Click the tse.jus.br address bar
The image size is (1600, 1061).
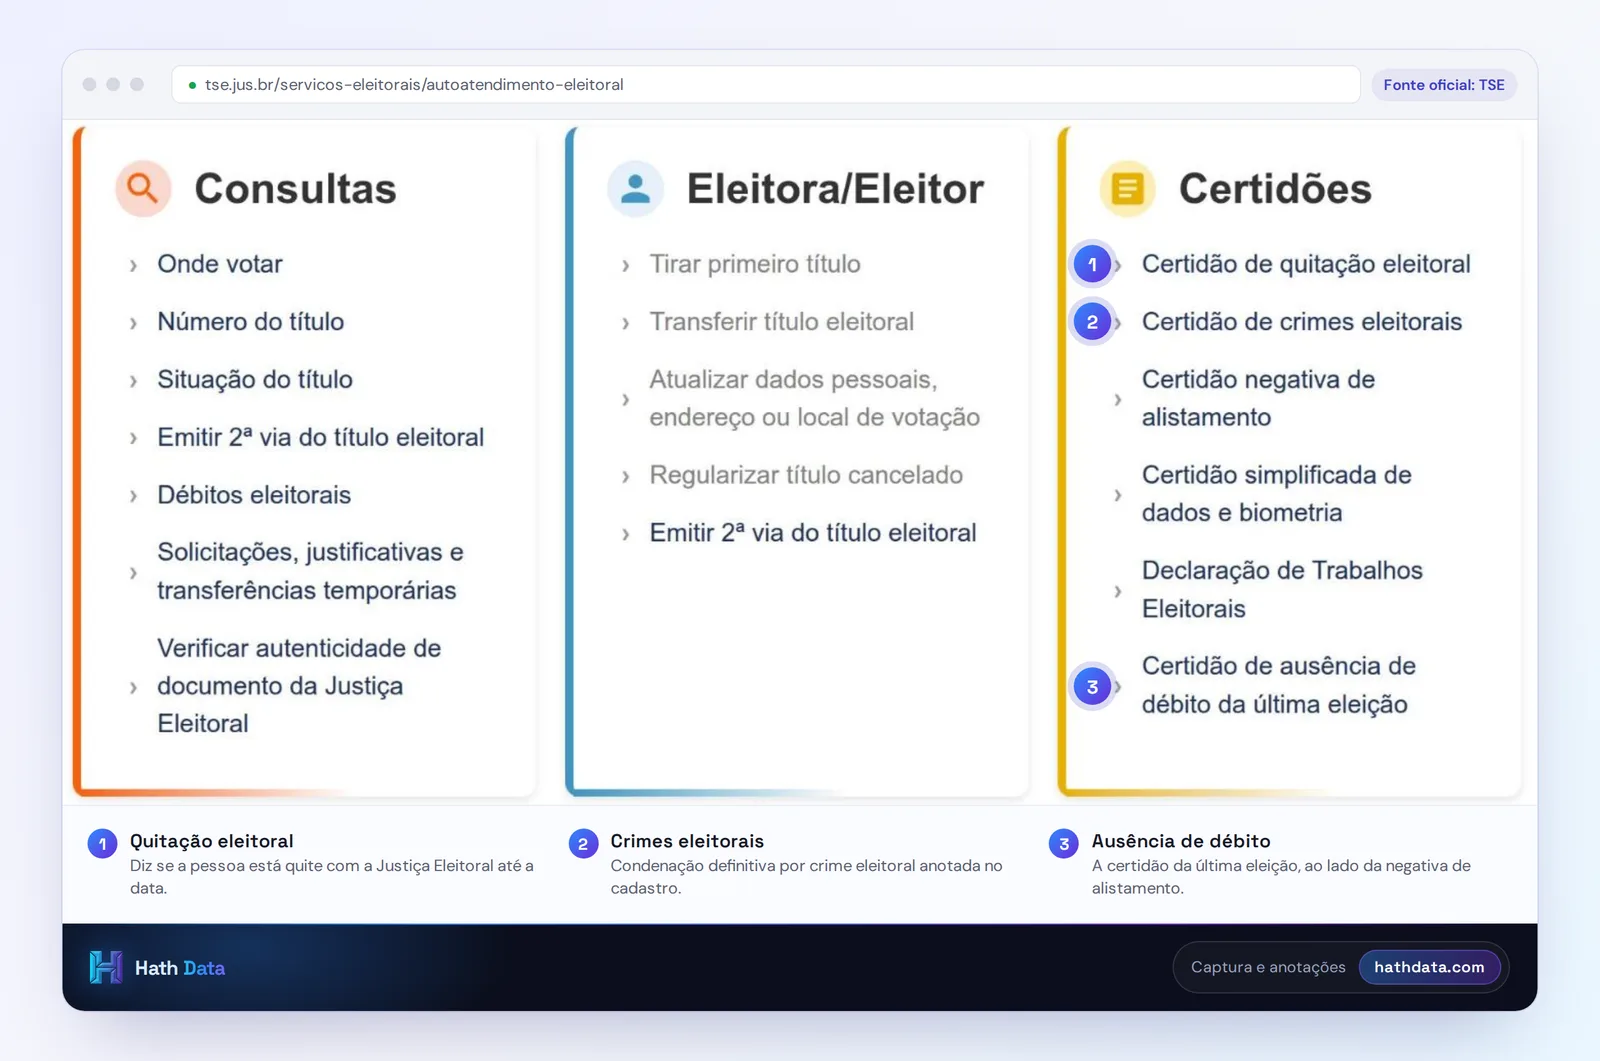[766, 85]
